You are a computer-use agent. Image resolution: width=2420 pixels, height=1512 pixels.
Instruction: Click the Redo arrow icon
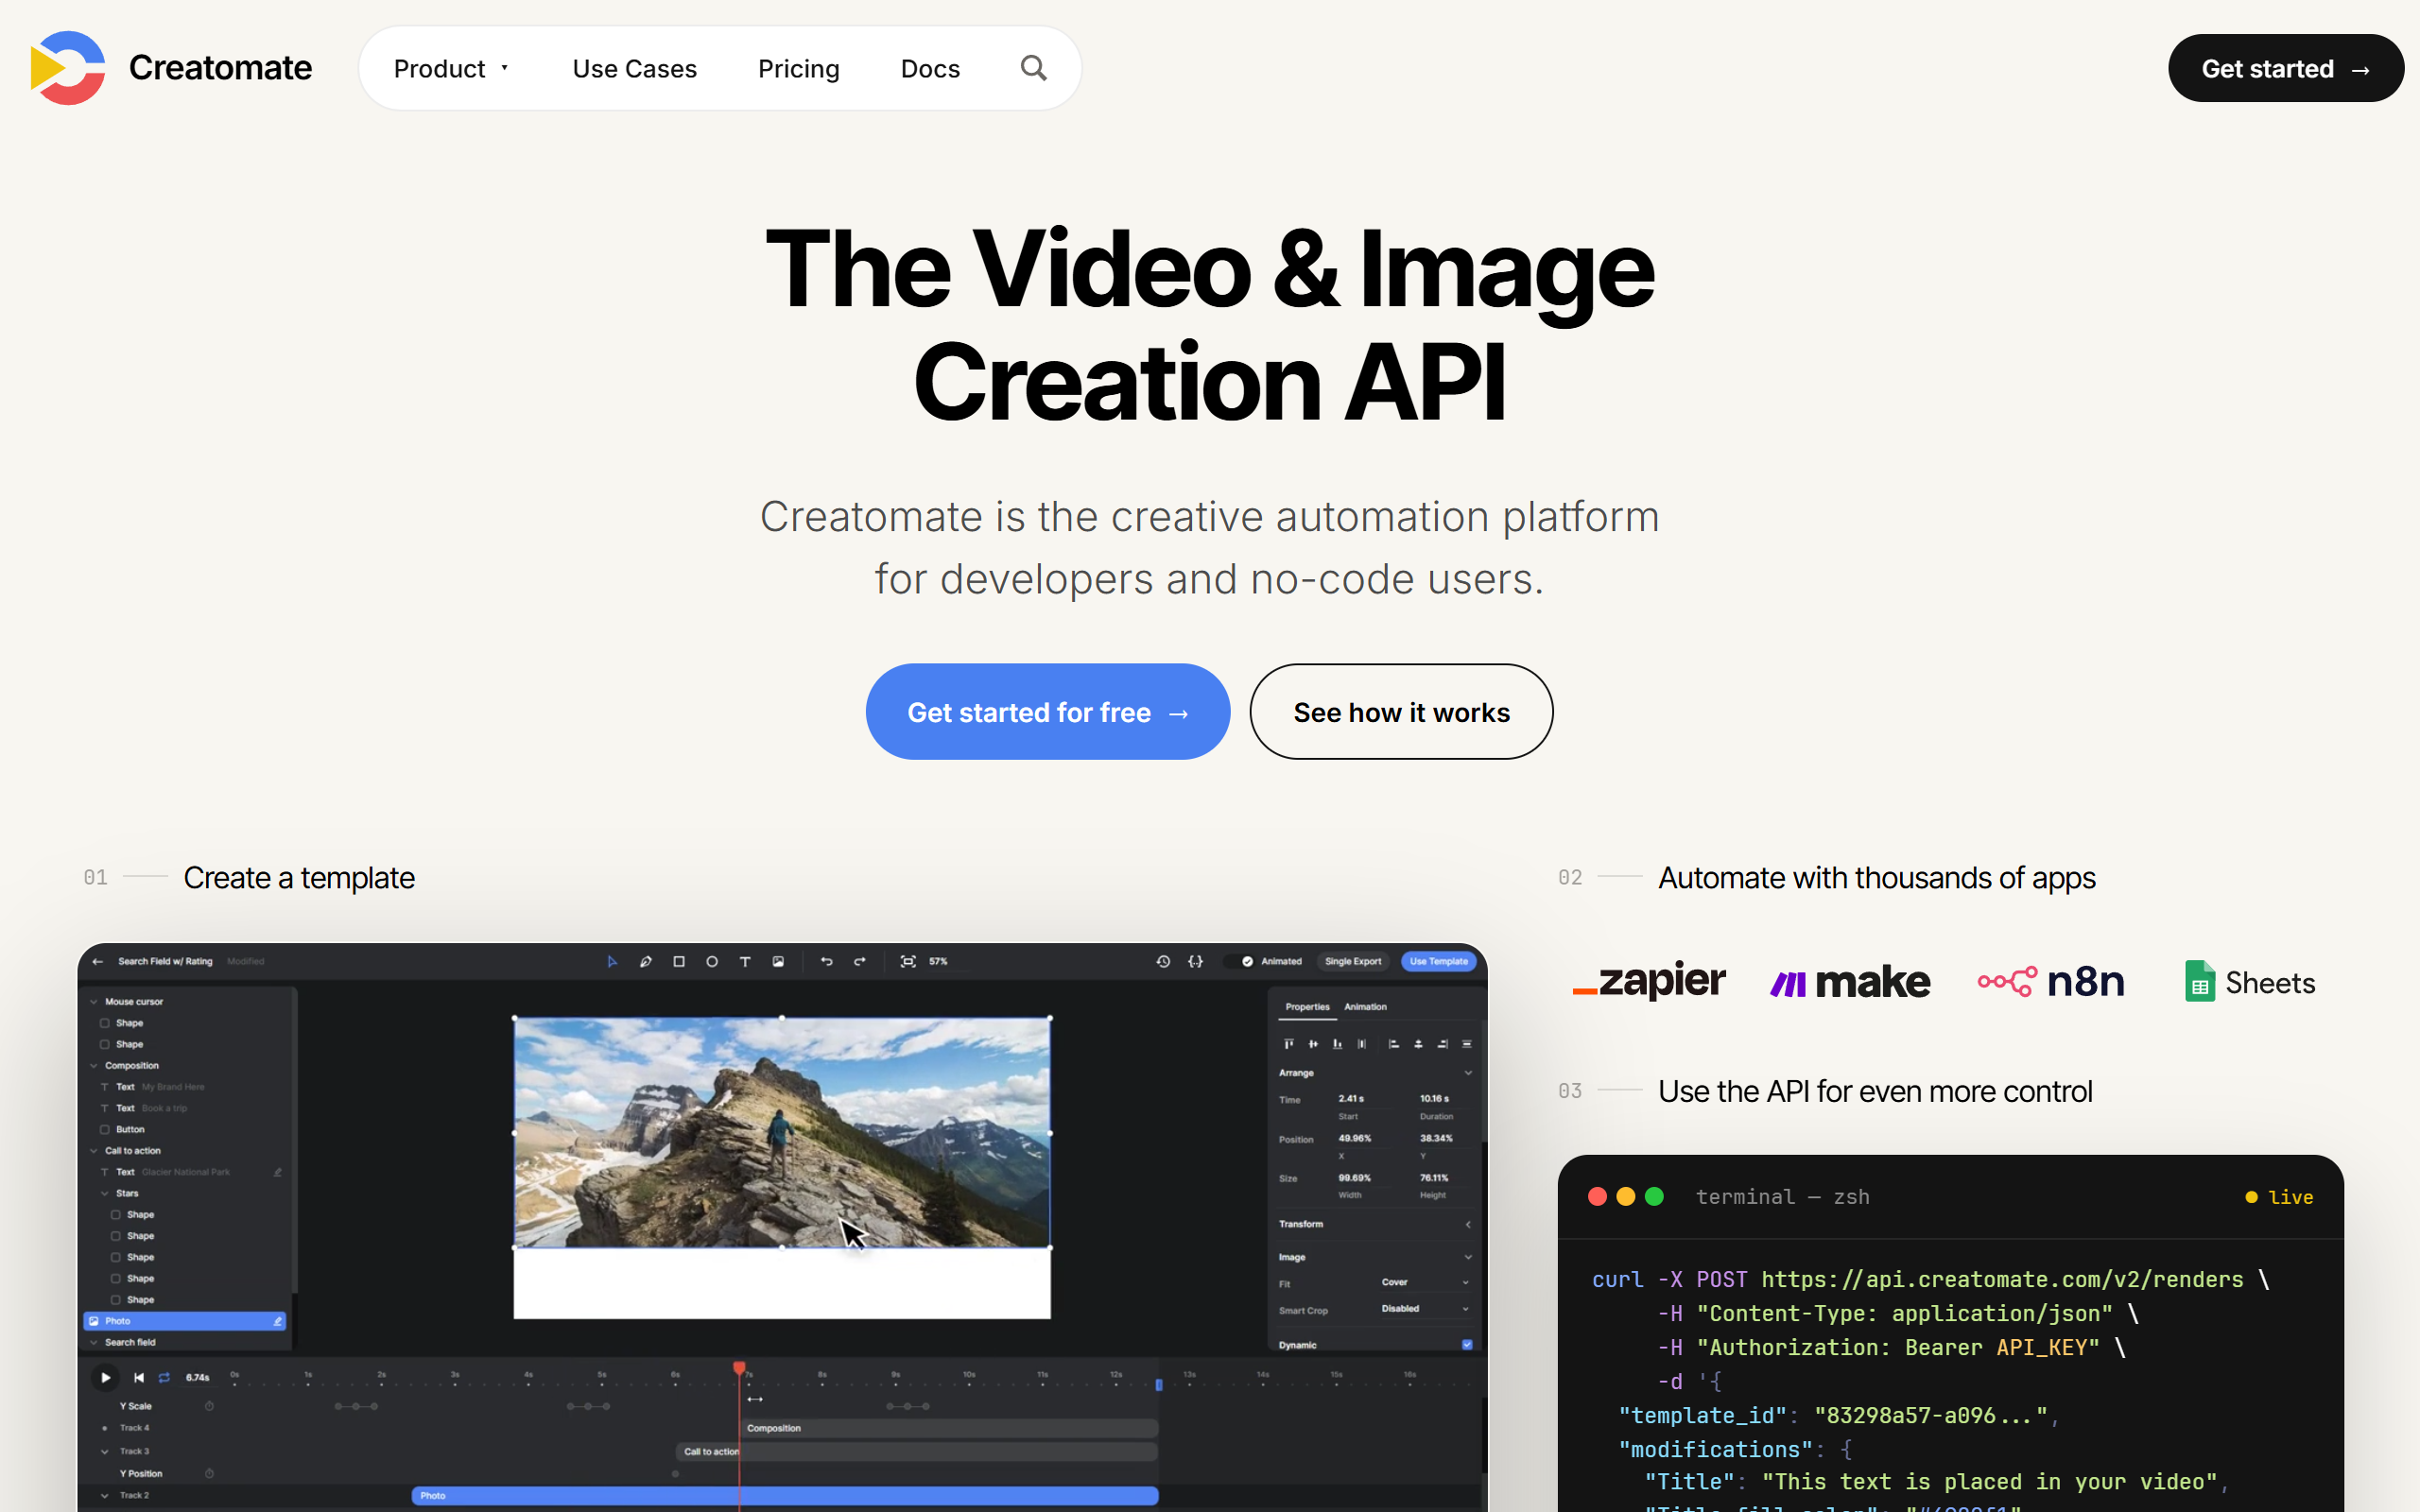[860, 961]
